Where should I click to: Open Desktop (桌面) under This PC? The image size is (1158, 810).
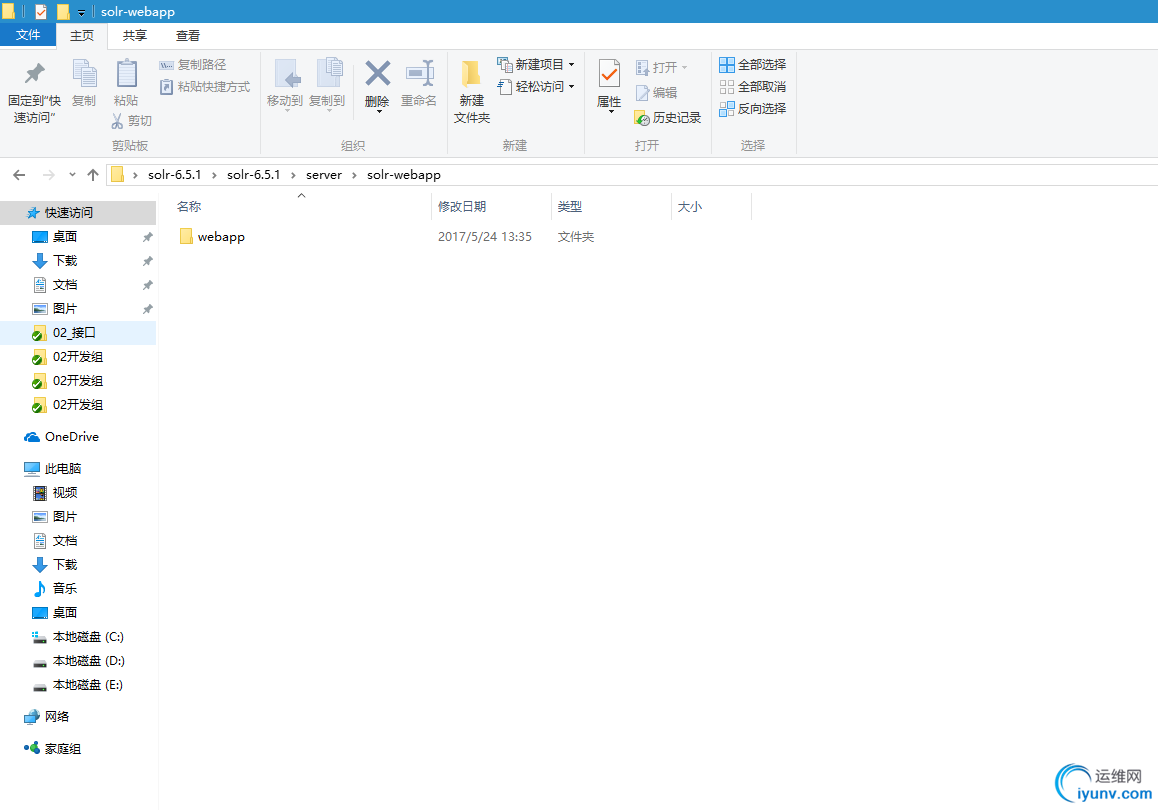[55, 612]
